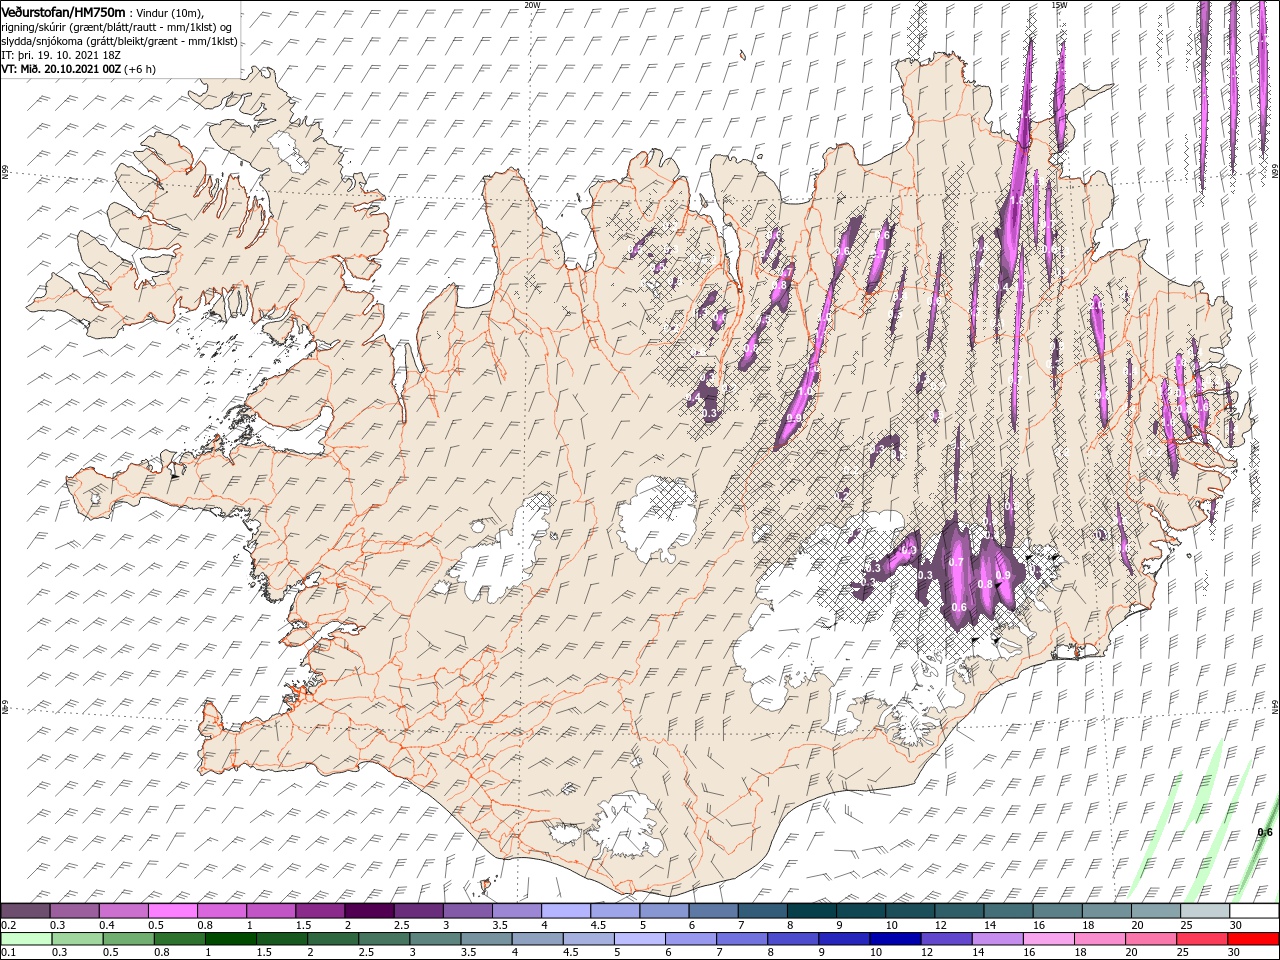Pick the darkest purple 2–2.5 swatch in top legend
This screenshot has width=1280, height=960.
point(369,911)
